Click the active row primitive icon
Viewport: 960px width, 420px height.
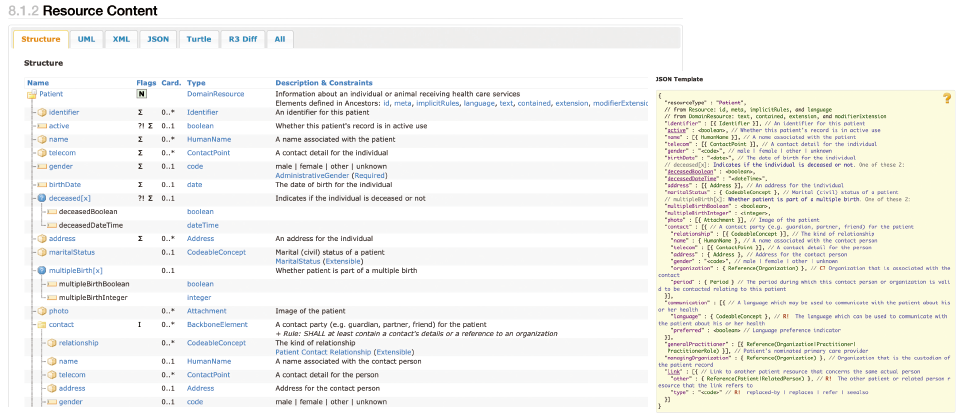click(x=42, y=126)
